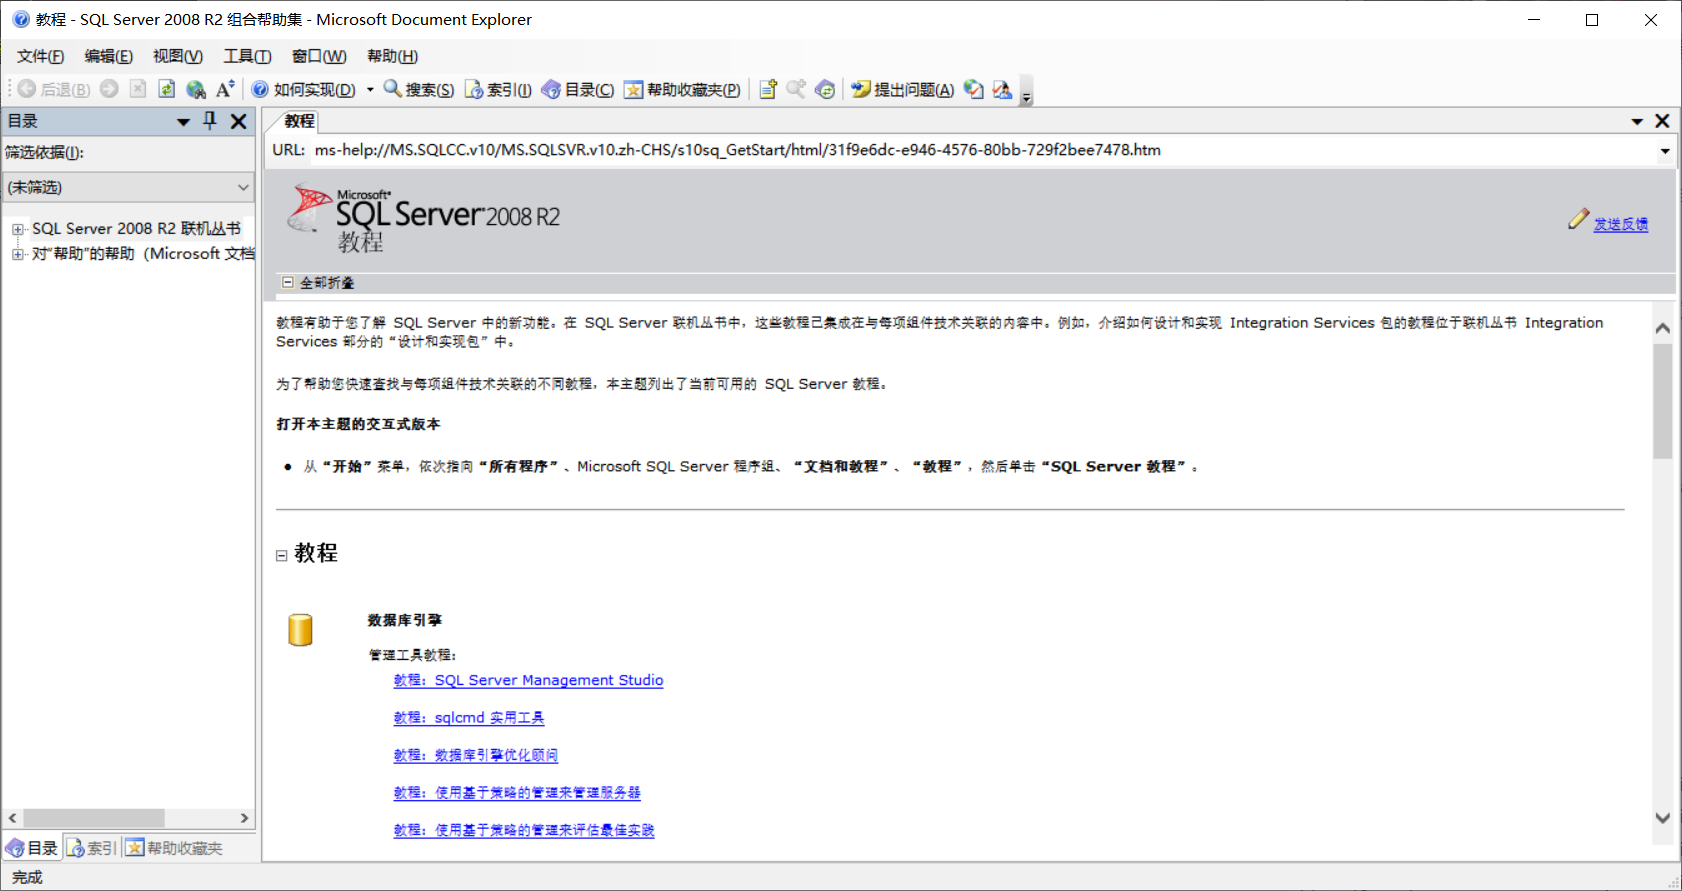
Task: Open 教程: 数据库引擎优化顾问 link
Action: click(x=476, y=755)
